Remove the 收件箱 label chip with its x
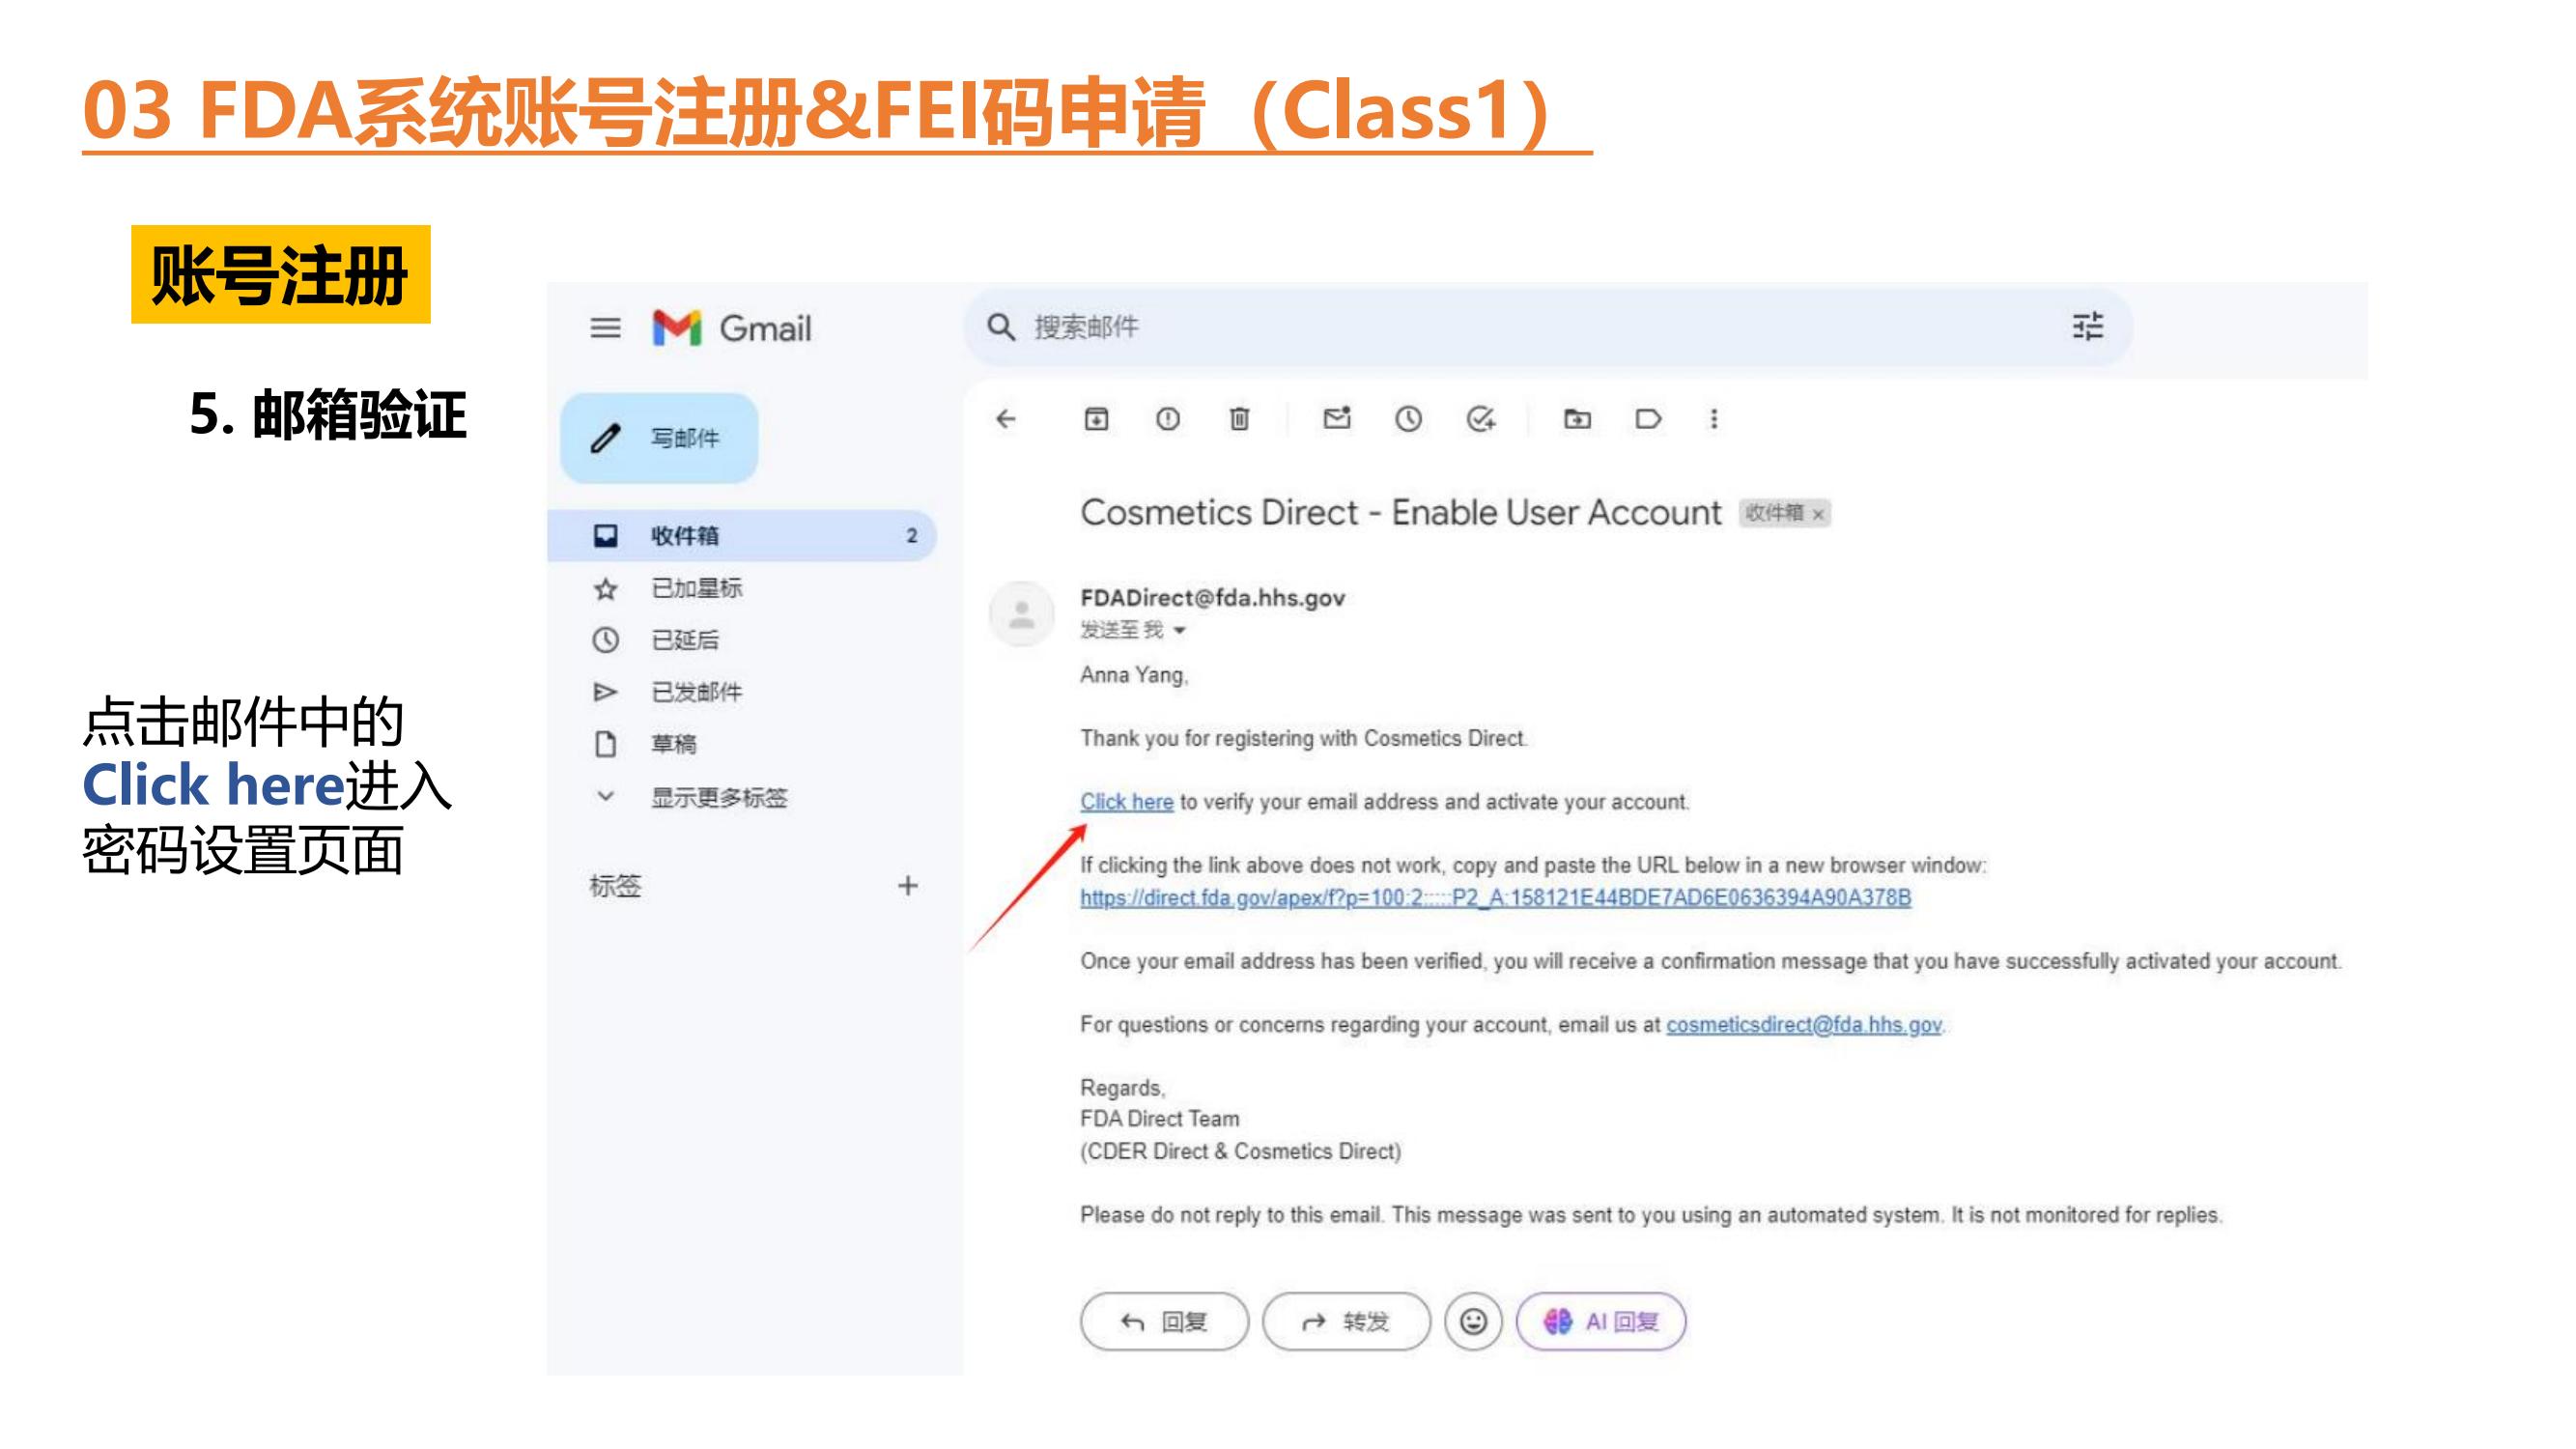Screen dimensions: 2576x1449 1819,514
